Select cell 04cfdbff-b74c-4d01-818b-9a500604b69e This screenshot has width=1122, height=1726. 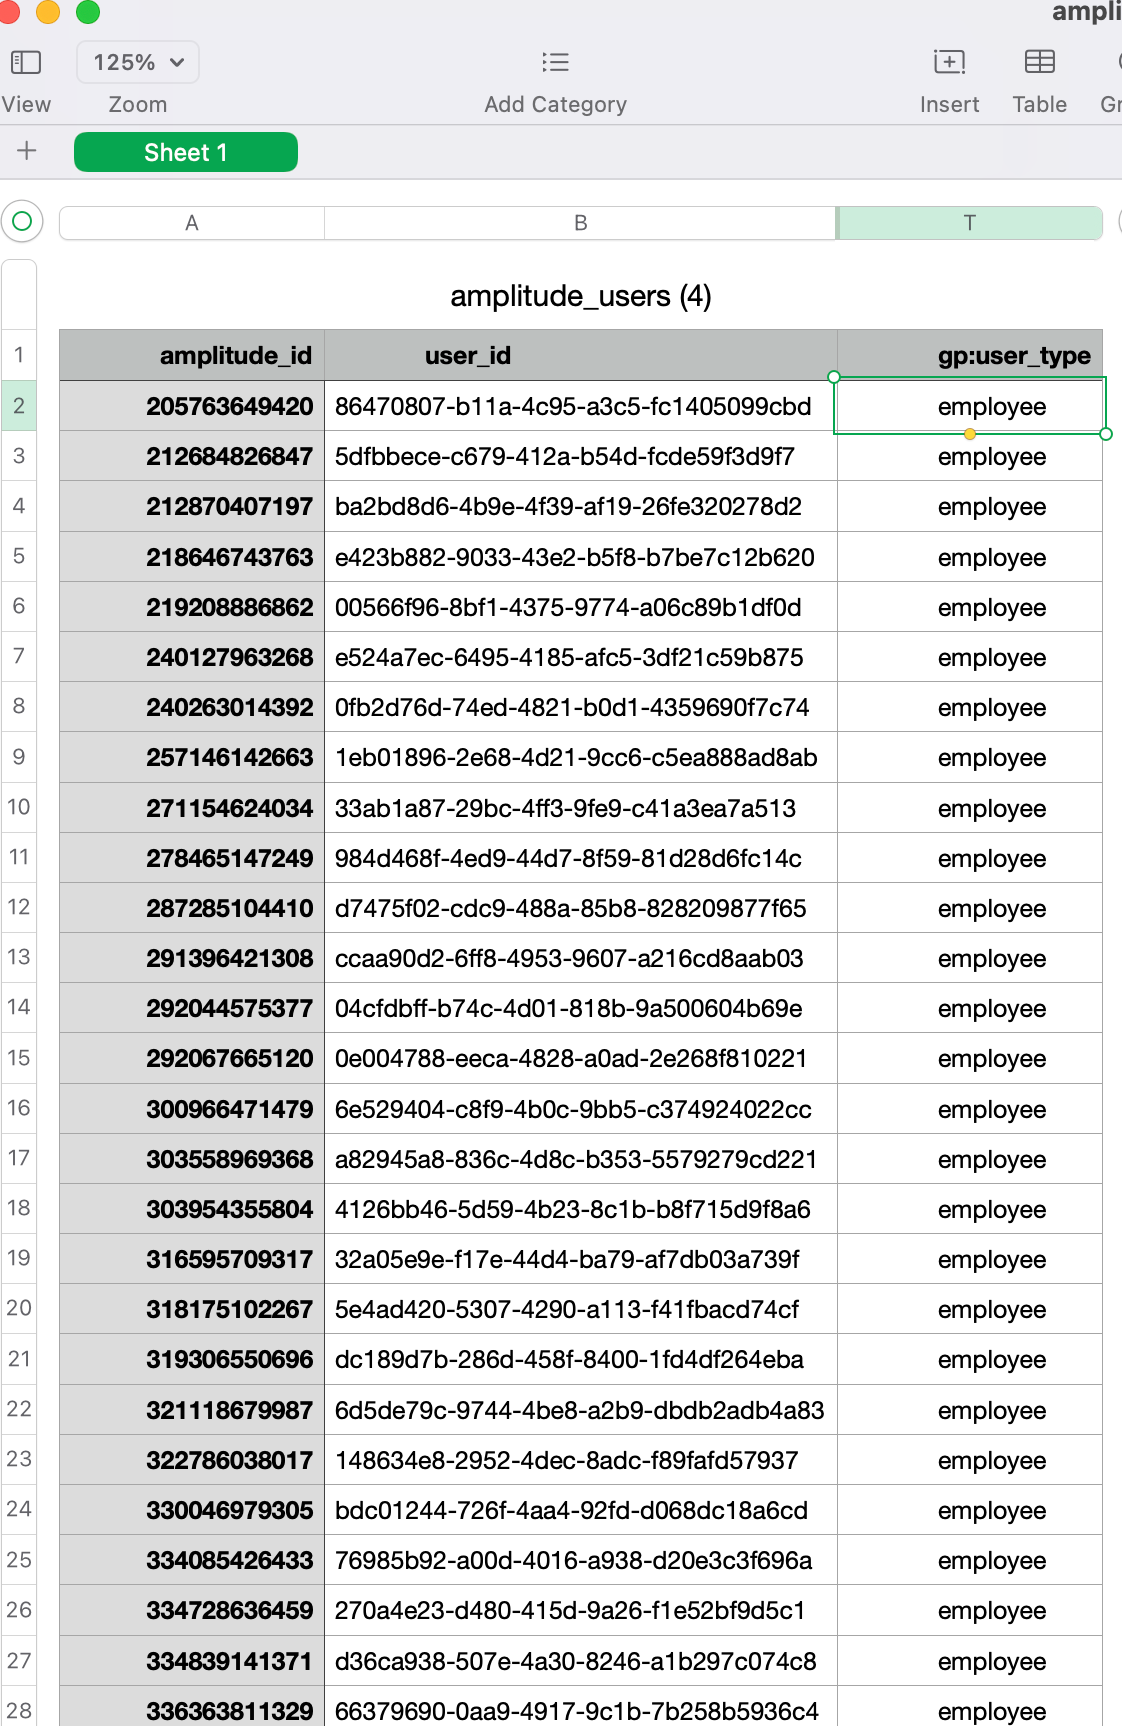click(x=580, y=1008)
